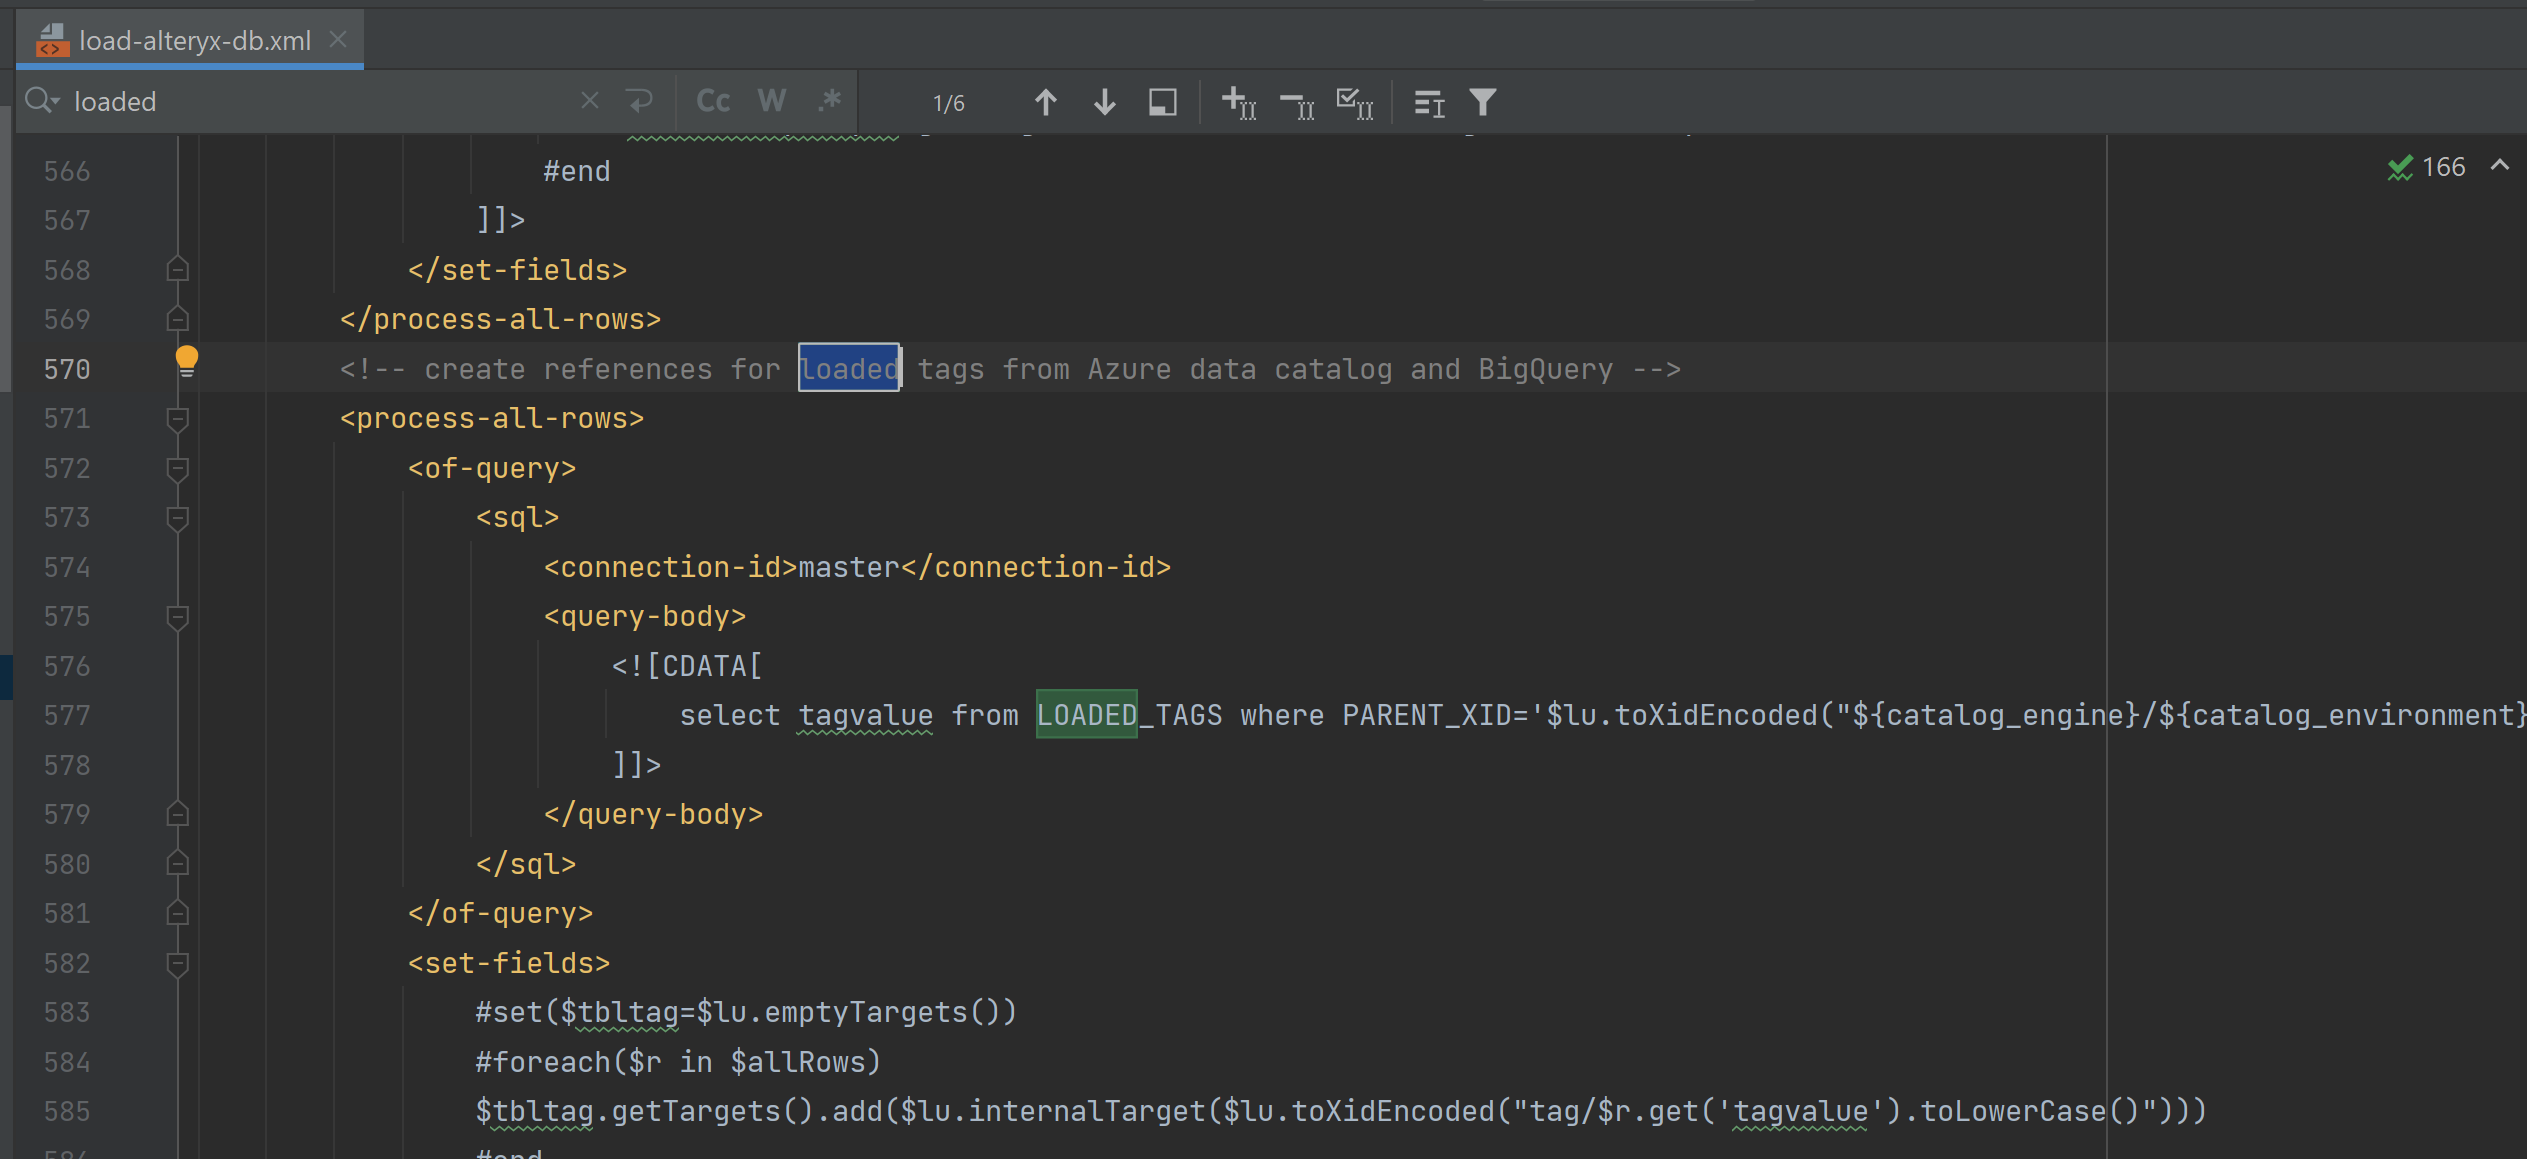2527x1159 pixels.
Task: Click the search filter funnel icon
Action: pyautogui.click(x=1483, y=102)
